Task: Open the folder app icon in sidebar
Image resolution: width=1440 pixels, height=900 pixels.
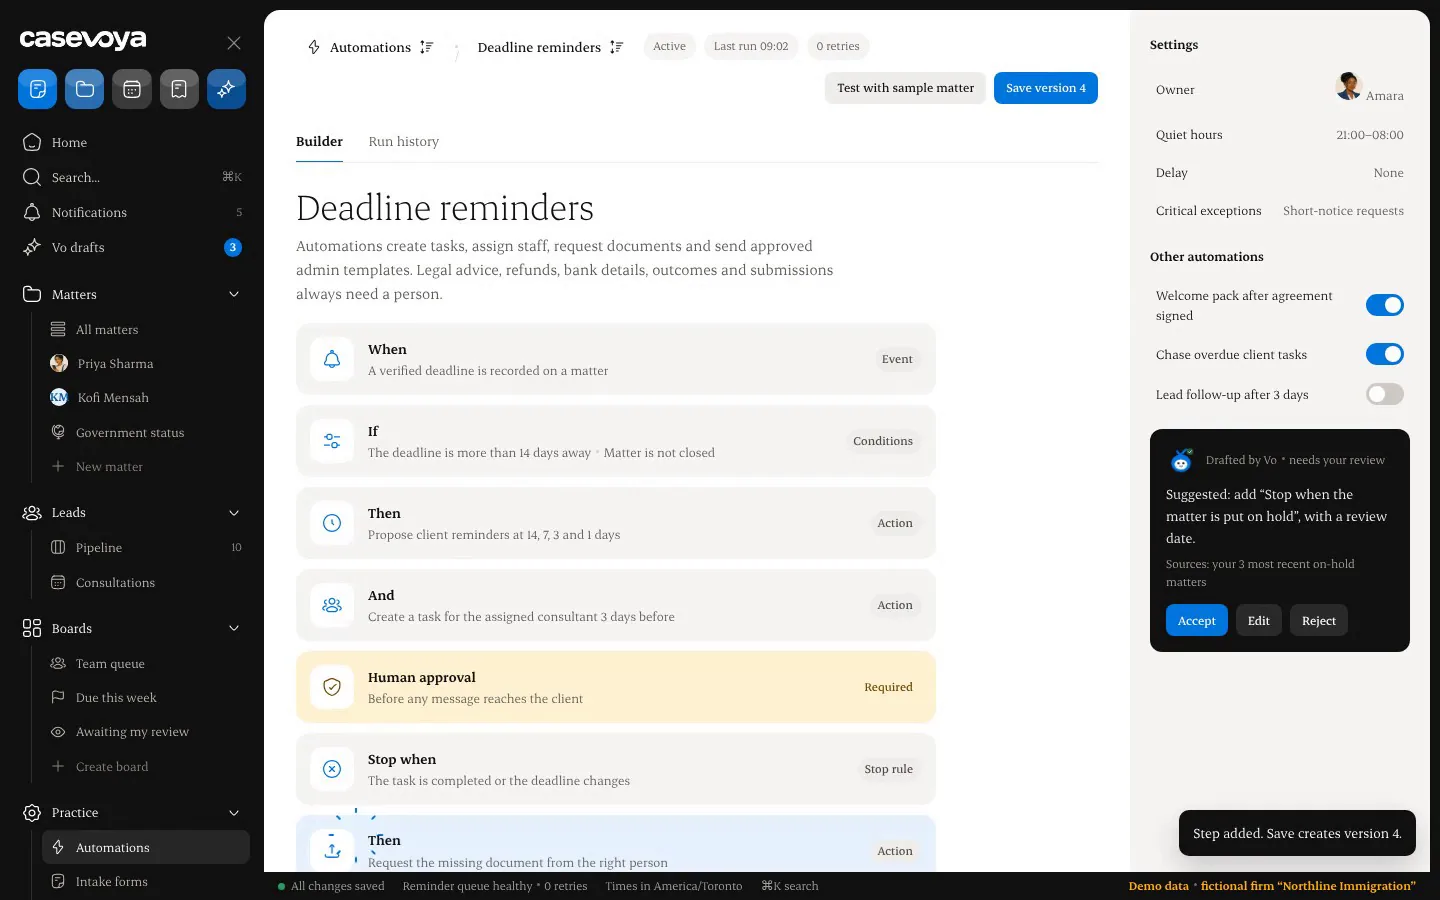Action: pos(85,89)
